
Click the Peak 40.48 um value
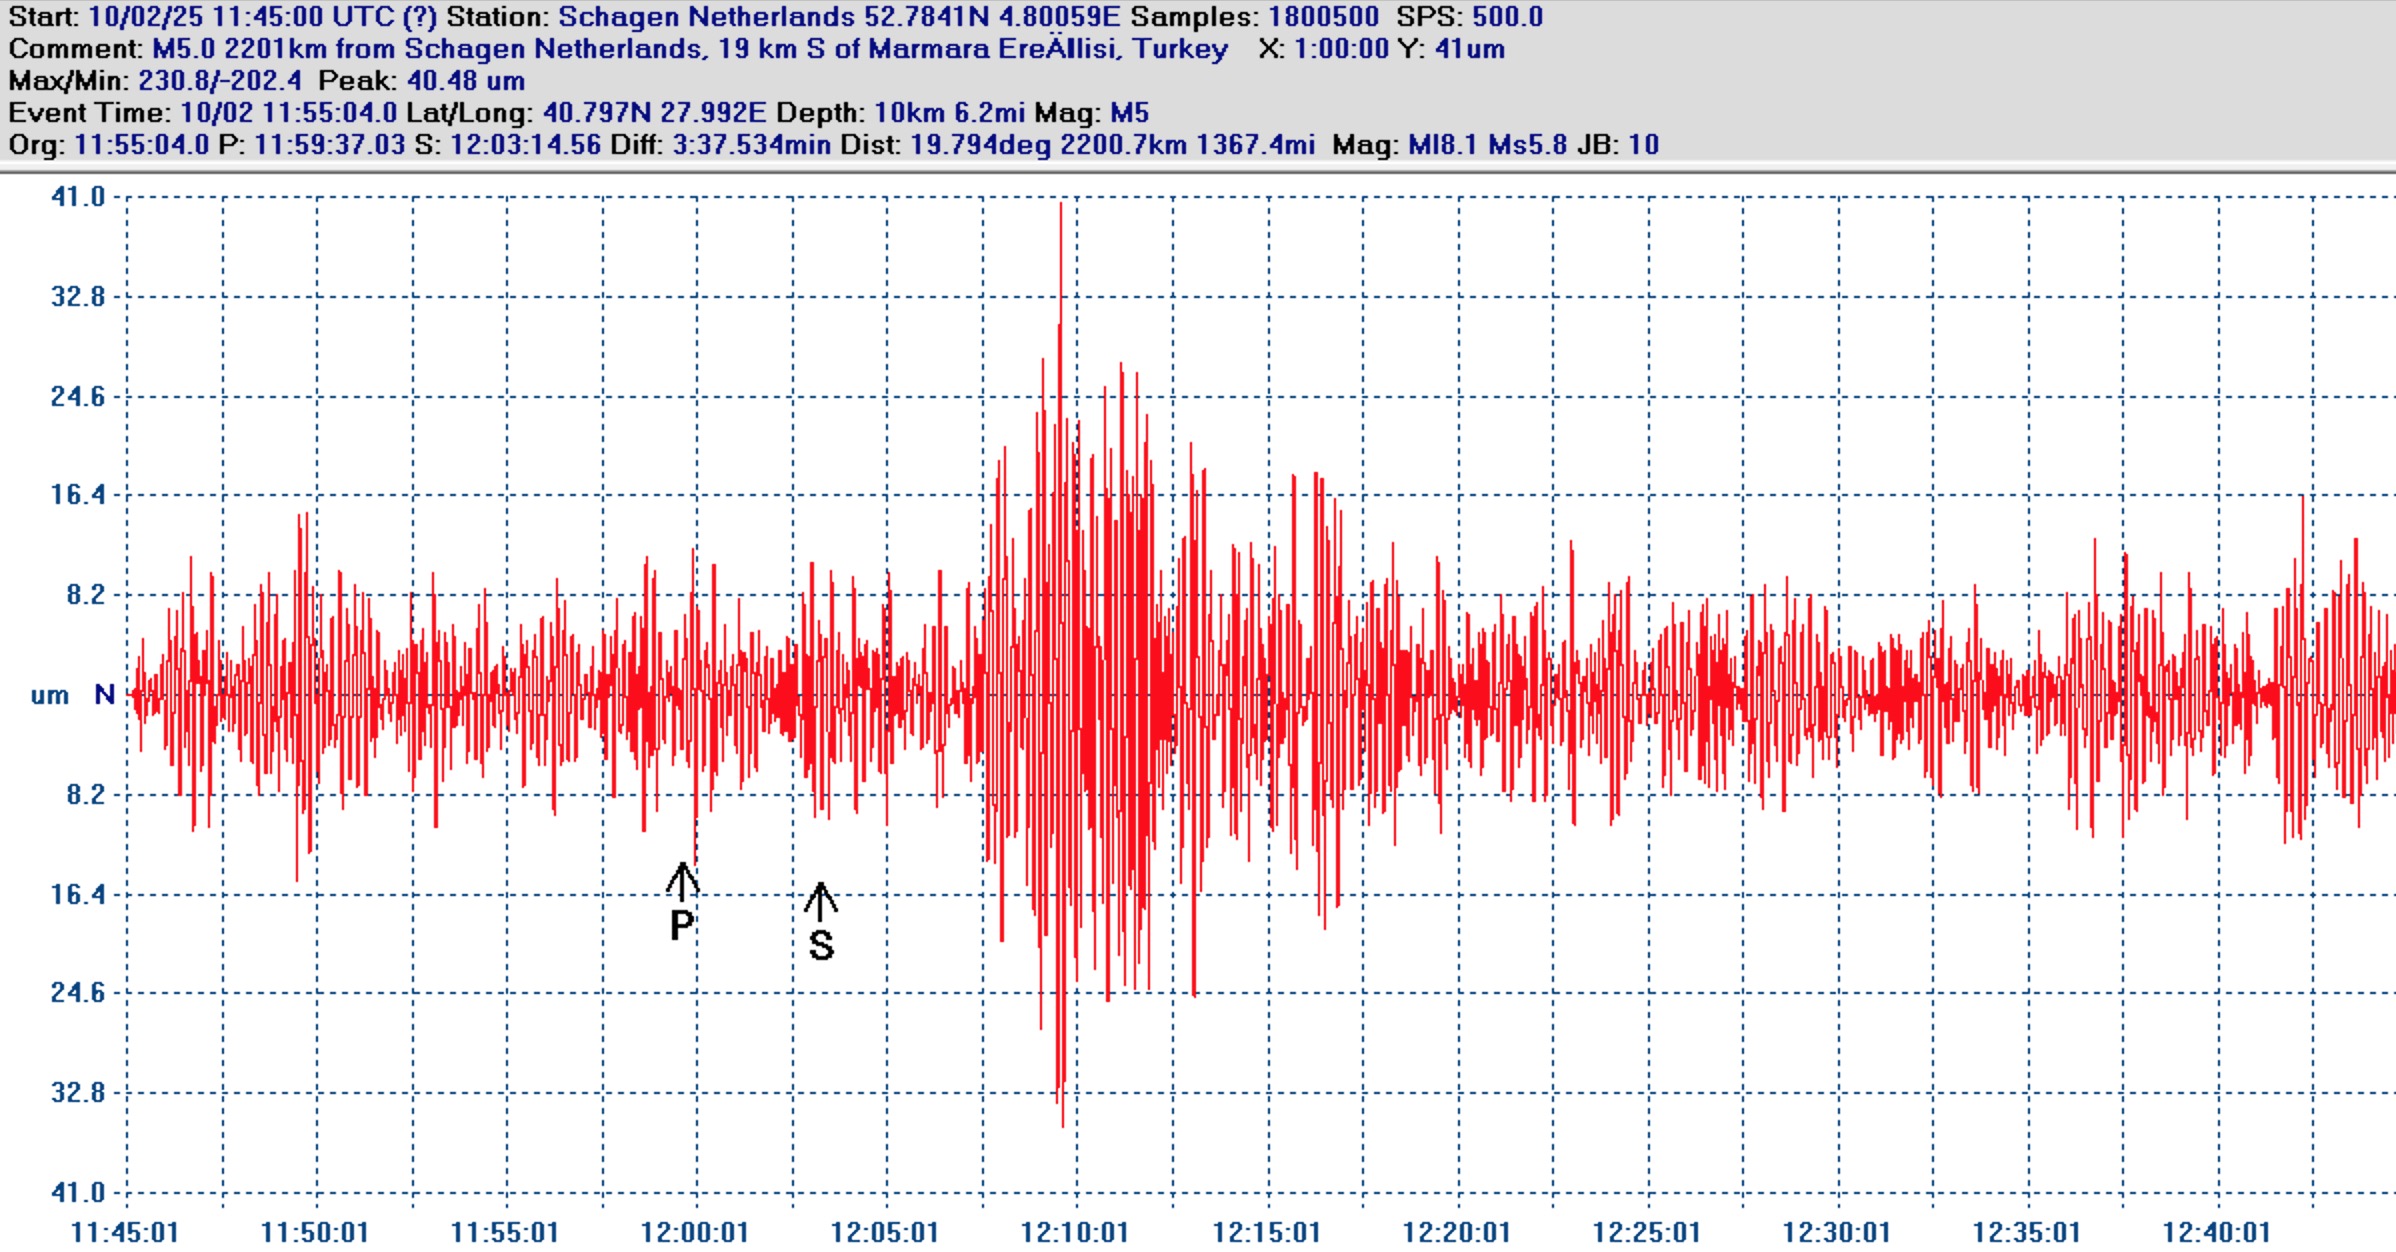tap(465, 81)
